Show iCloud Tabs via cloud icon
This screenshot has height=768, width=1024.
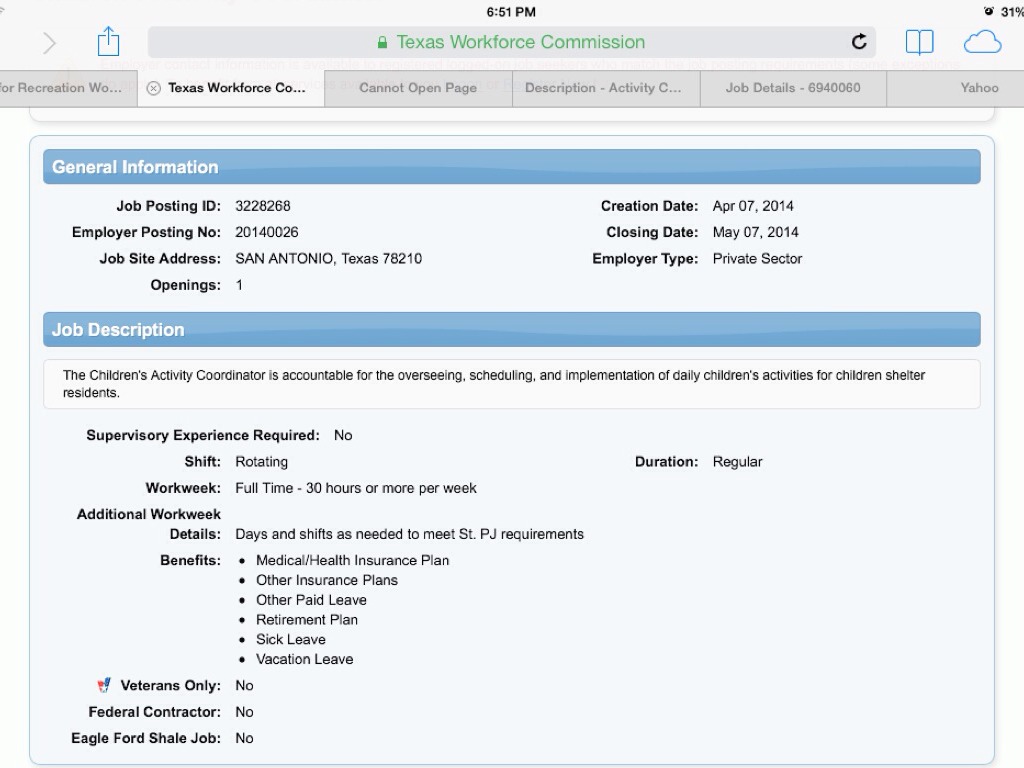tap(982, 42)
